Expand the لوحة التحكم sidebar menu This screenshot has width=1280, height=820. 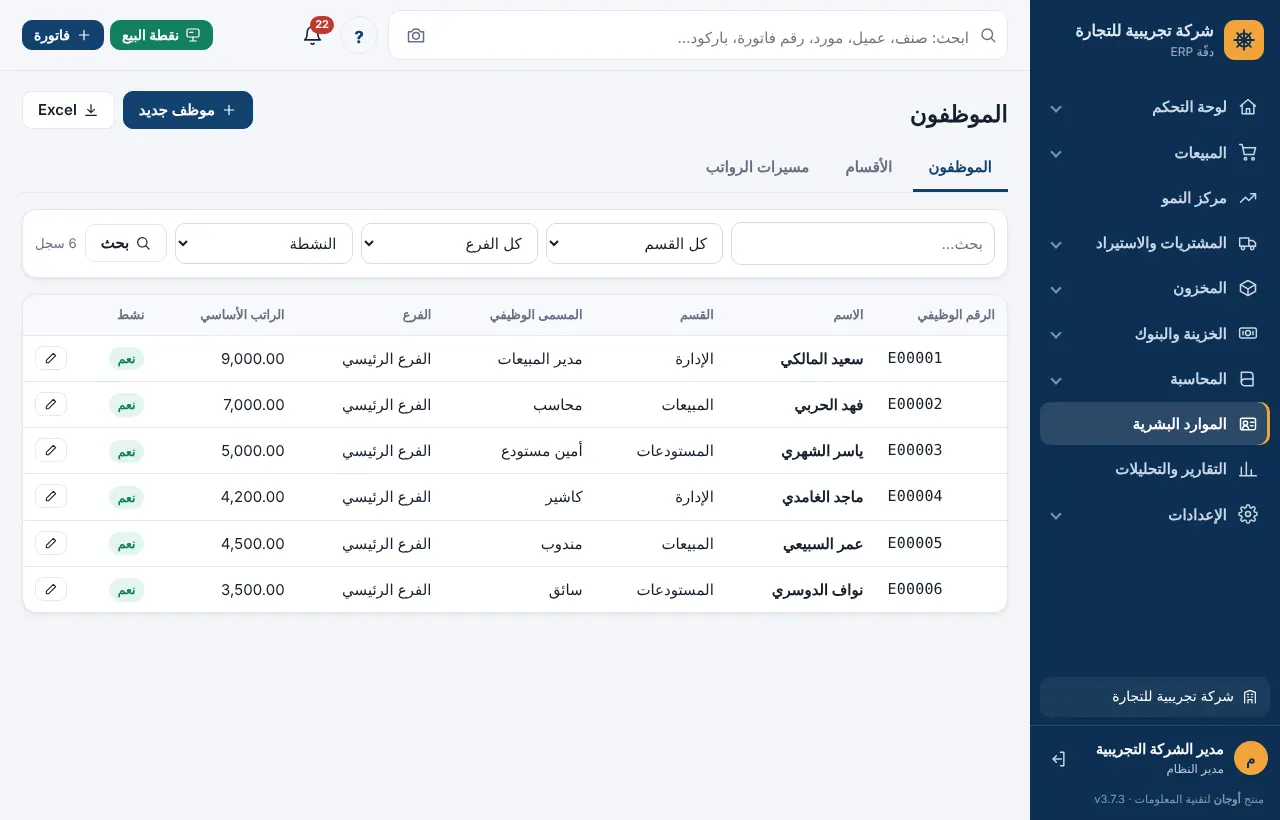(x=1155, y=107)
